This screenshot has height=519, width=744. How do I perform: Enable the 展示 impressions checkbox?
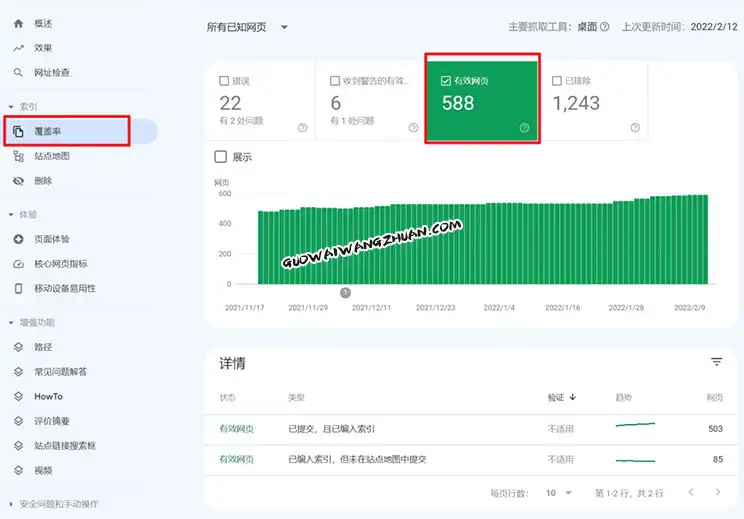click(x=221, y=157)
